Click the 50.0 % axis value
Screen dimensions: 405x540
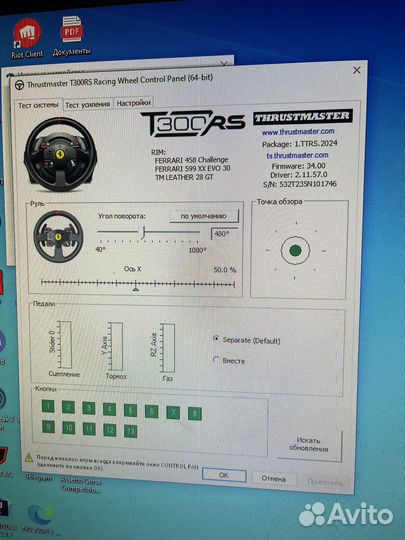[225, 270]
